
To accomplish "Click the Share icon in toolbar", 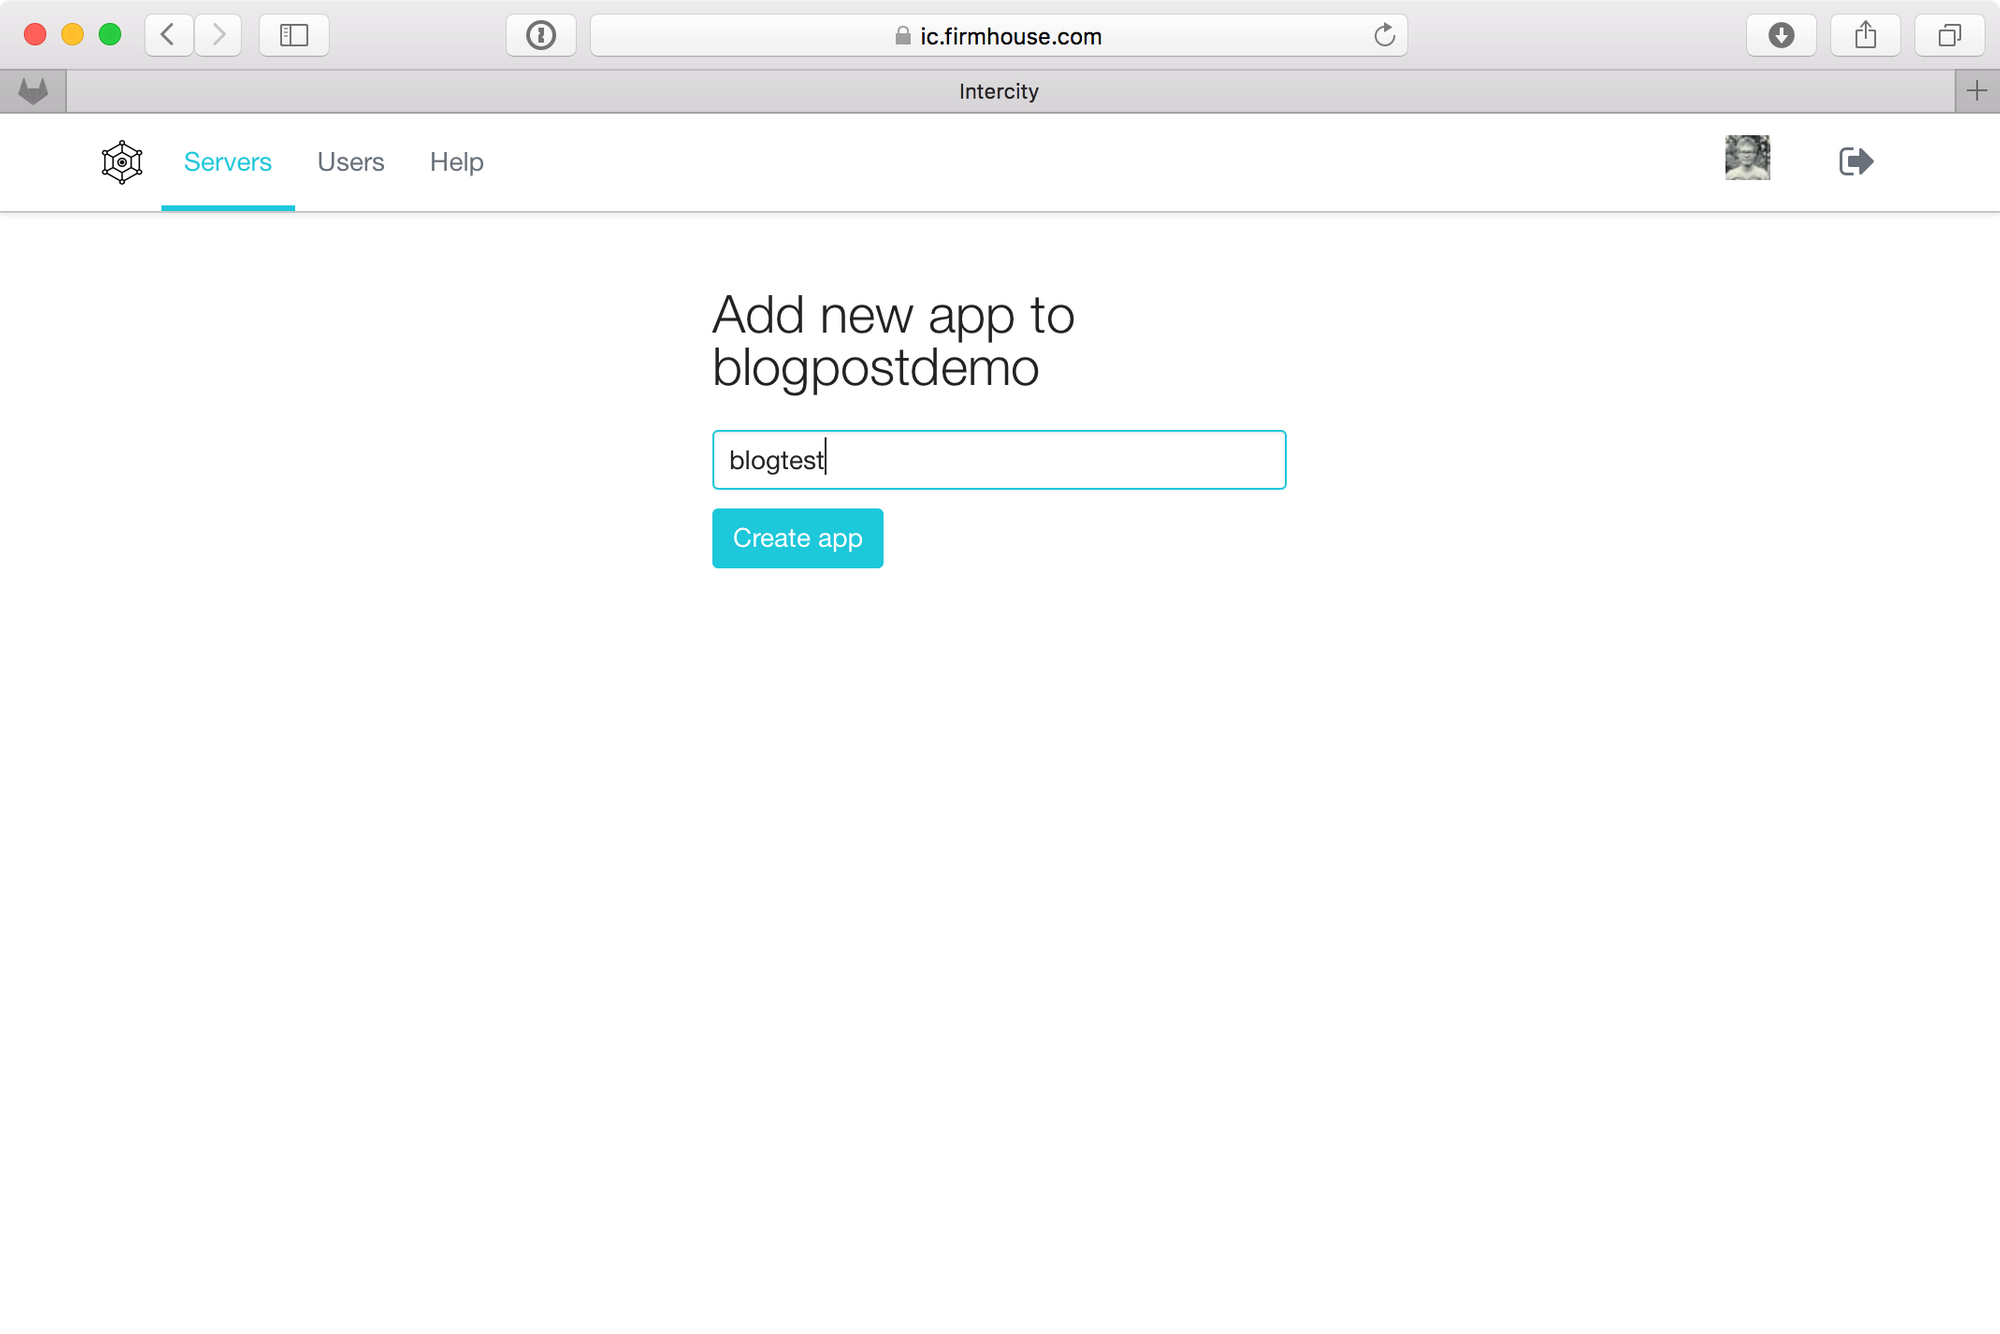I will pos(1865,36).
